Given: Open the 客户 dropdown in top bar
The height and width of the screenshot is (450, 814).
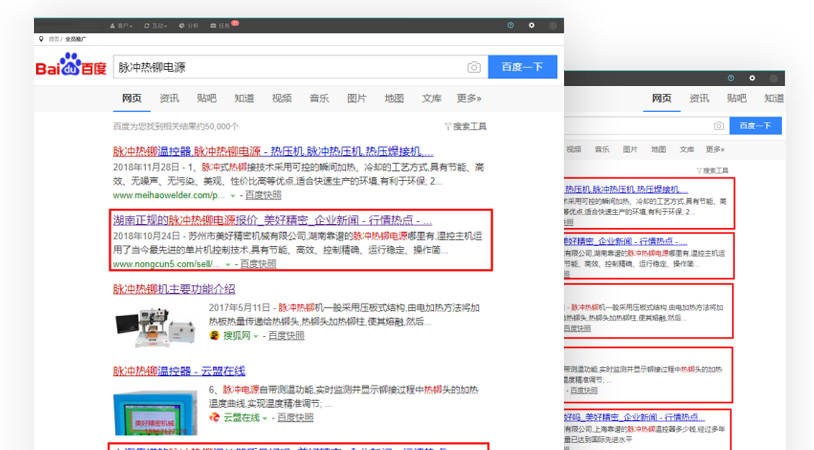Looking at the screenshot, I should pyautogui.click(x=121, y=25).
